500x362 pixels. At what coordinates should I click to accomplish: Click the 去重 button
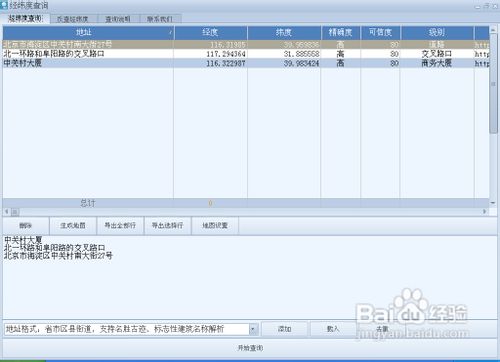(x=382, y=329)
